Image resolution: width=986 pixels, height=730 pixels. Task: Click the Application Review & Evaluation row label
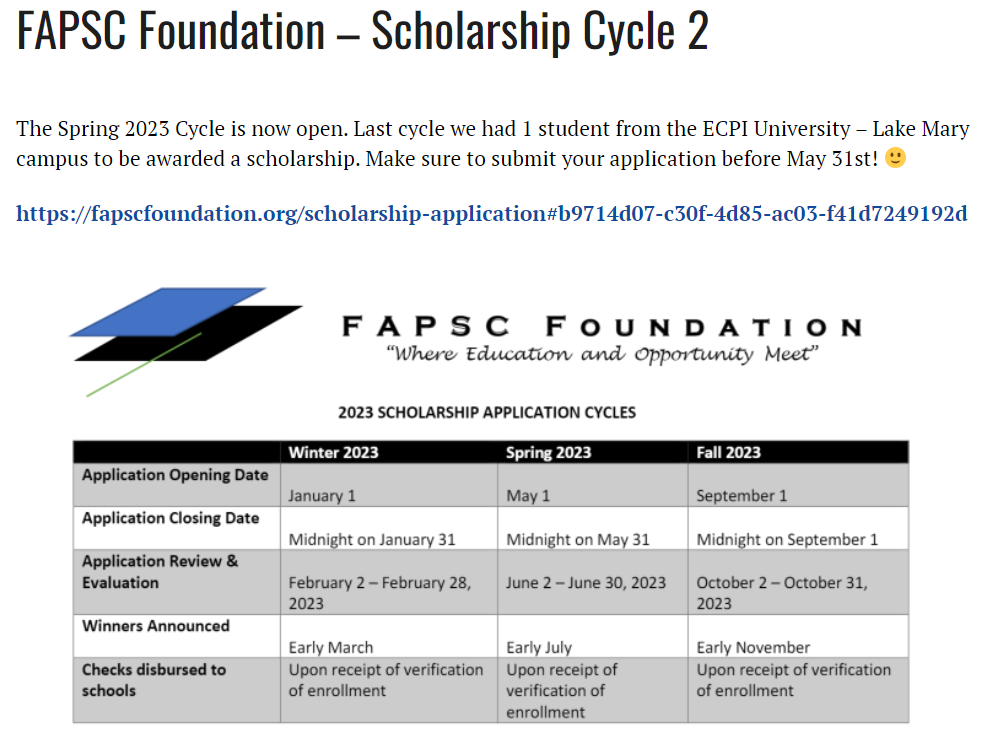pos(160,572)
